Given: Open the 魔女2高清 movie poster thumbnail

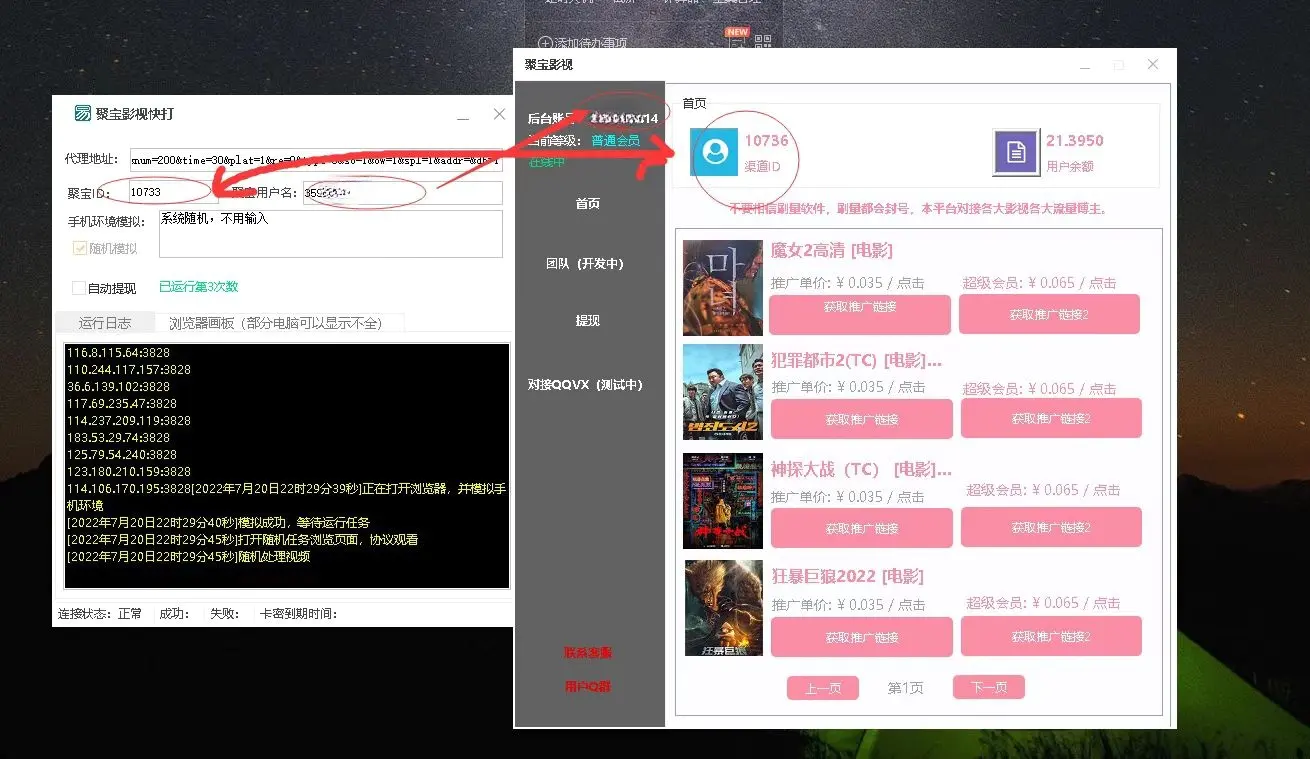Looking at the screenshot, I should click(722, 288).
